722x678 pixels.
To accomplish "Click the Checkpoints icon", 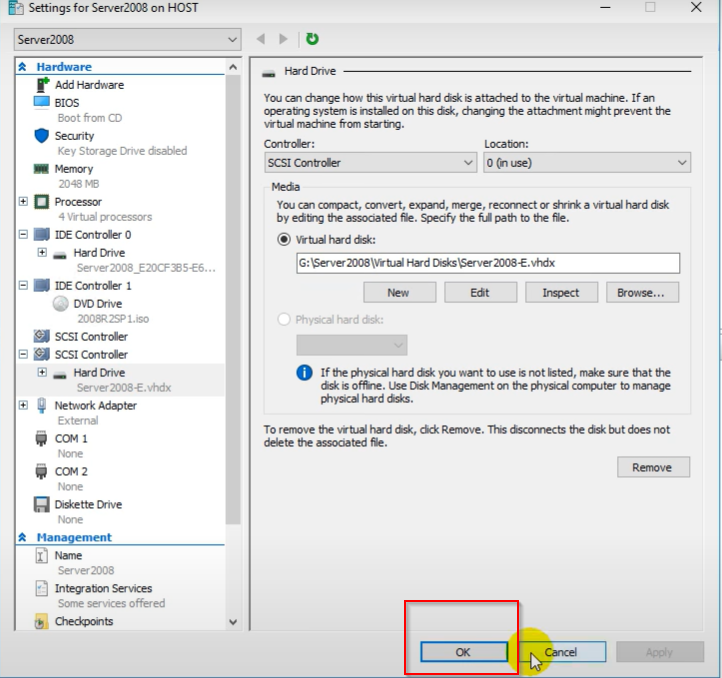I will [41, 621].
